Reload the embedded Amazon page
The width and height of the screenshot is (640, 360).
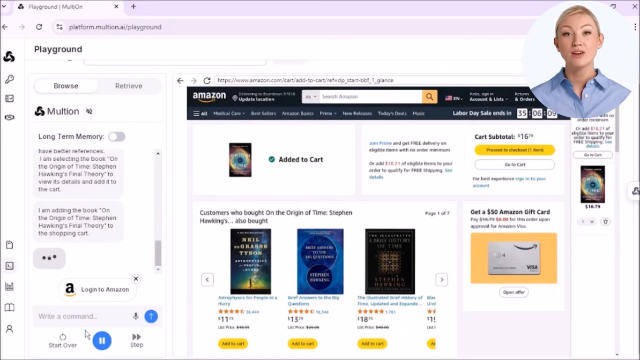(207, 80)
